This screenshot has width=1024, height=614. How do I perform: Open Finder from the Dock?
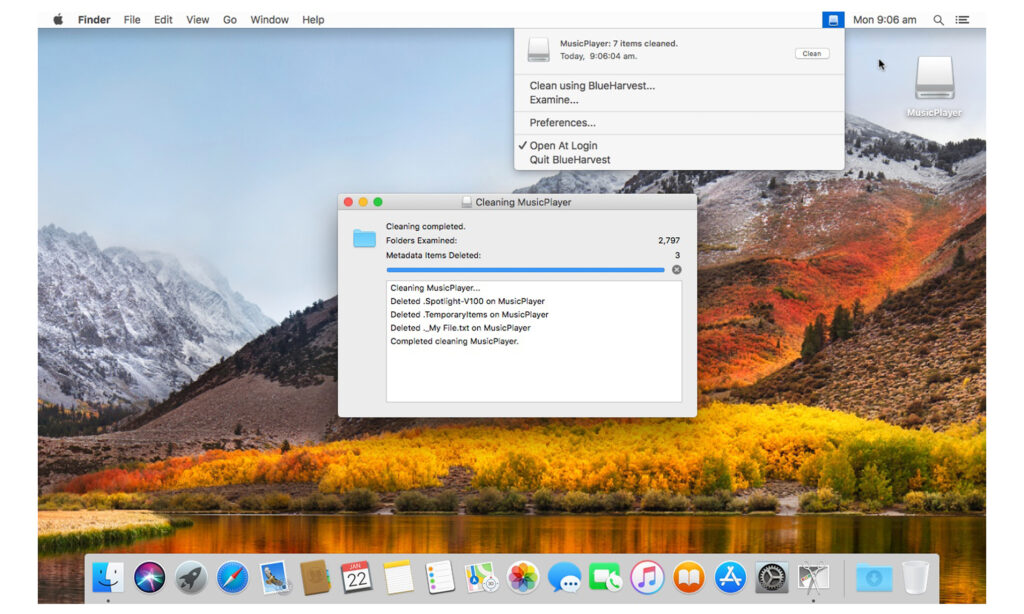click(108, 577)
